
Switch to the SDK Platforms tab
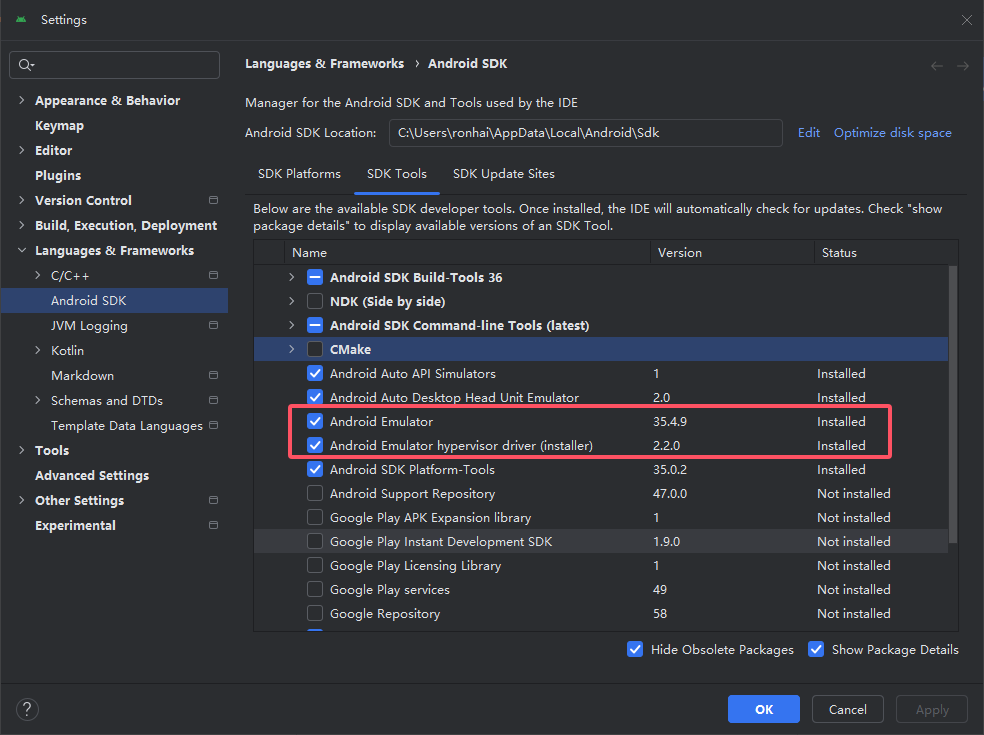(299, 174)
